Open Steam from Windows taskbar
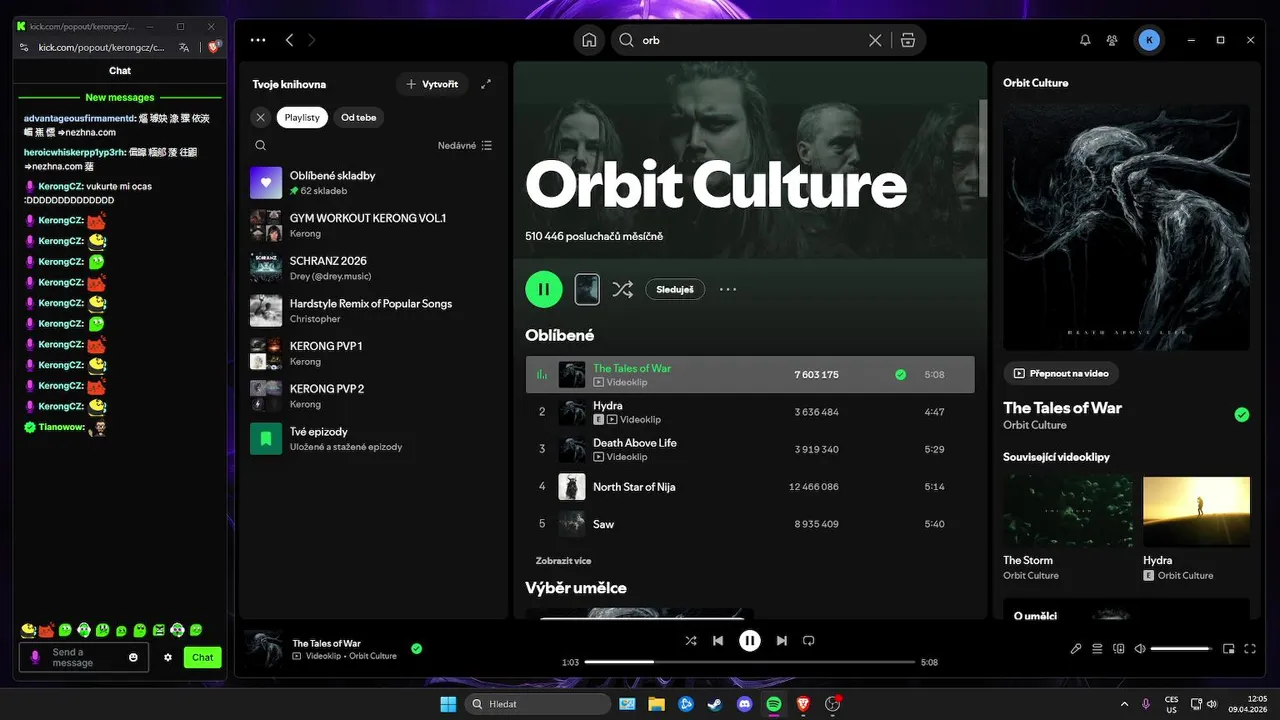 [x=714, y=704]
